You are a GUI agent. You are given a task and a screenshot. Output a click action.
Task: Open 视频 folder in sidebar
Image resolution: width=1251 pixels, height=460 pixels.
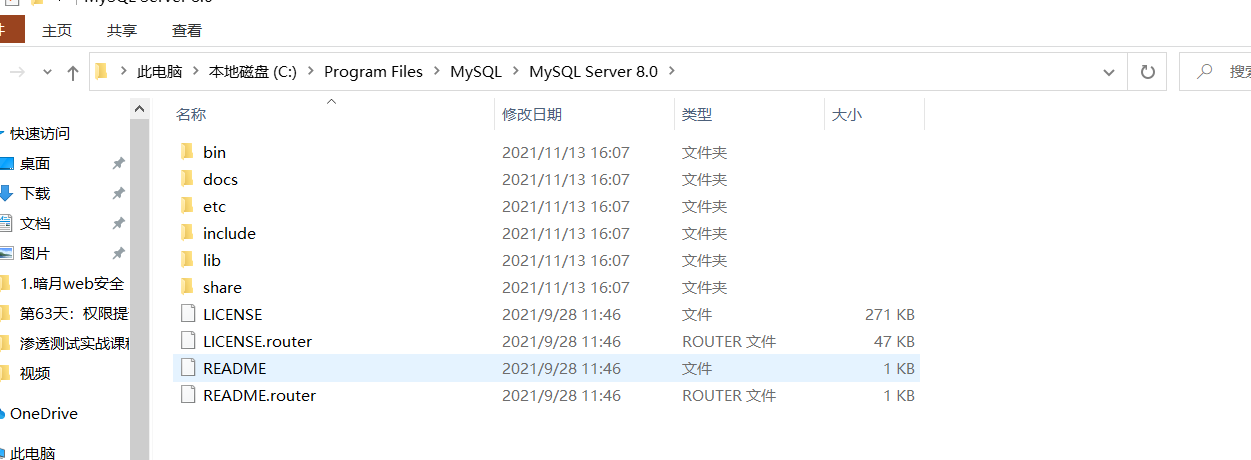35,373
